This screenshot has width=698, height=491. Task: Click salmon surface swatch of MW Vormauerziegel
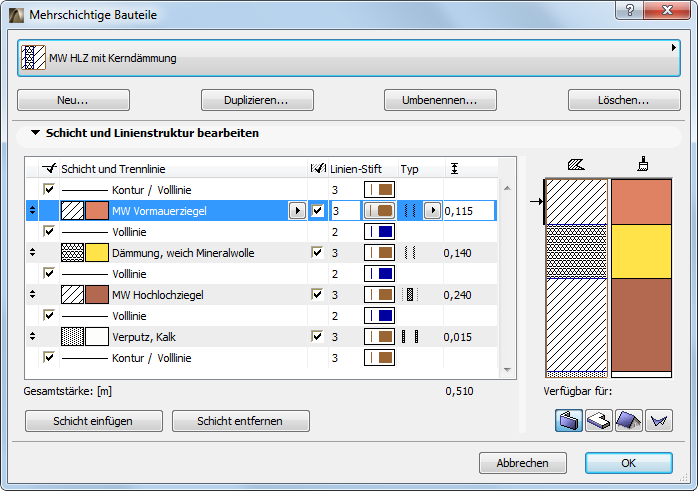[x=97, y=211]
